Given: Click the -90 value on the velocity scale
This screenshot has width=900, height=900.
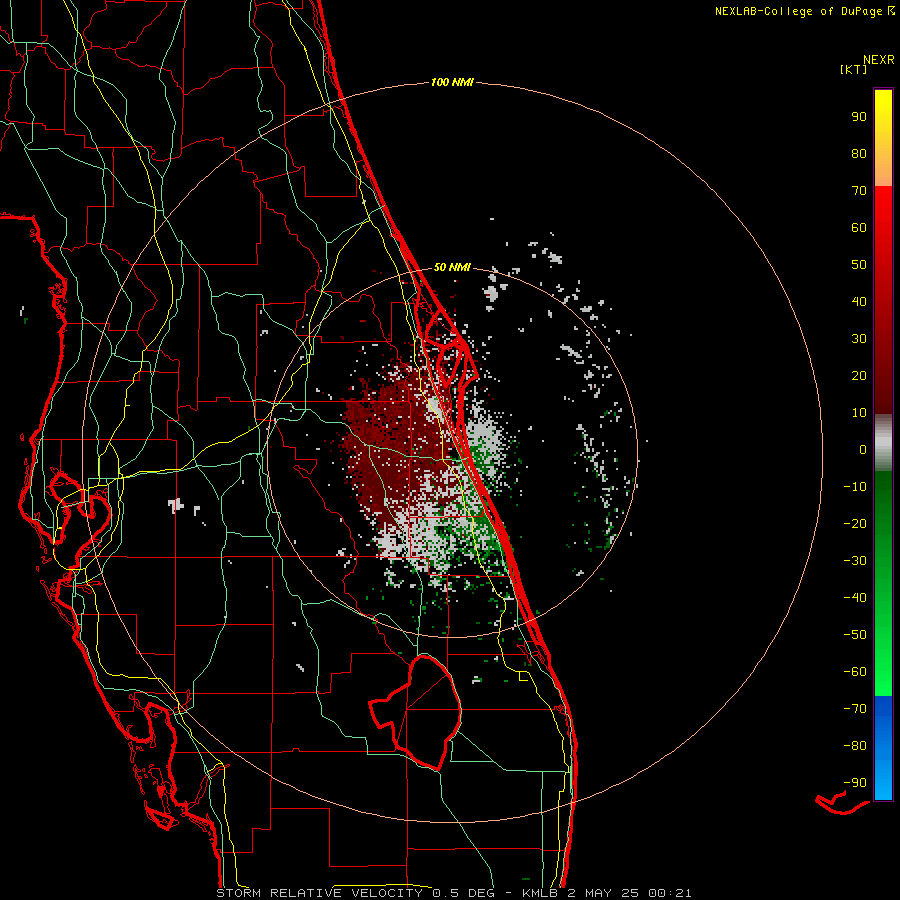Looking at the screenshot, I should point(855,783).
